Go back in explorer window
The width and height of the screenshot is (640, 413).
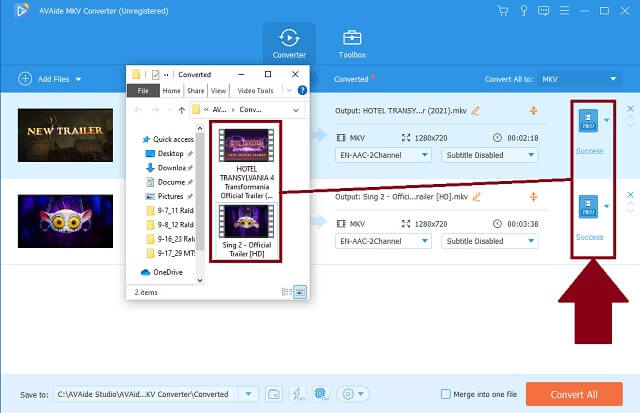click(x=138, y=110)
